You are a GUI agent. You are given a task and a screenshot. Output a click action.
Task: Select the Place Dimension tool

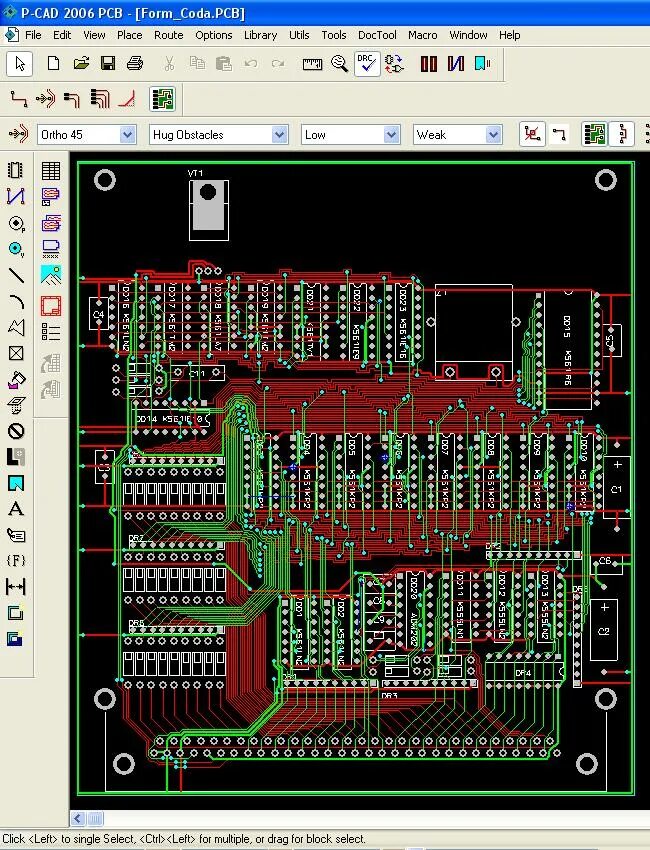coord(16,587)
